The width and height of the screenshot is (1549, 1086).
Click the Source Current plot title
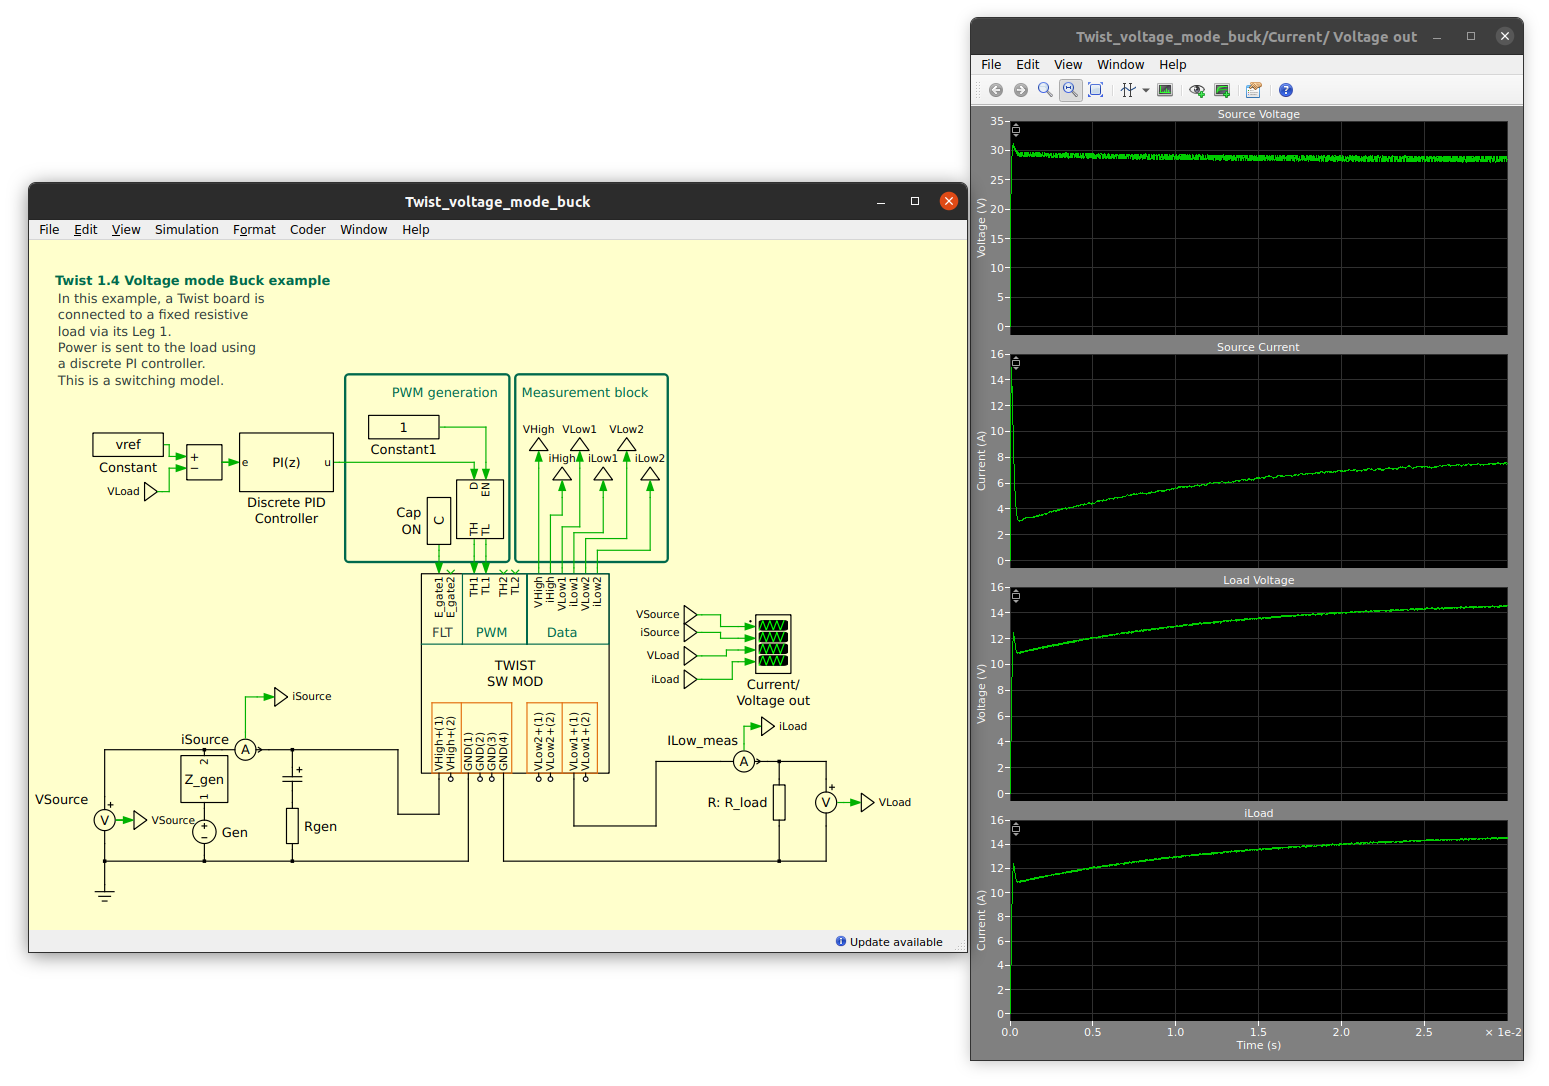(1258, 347)
